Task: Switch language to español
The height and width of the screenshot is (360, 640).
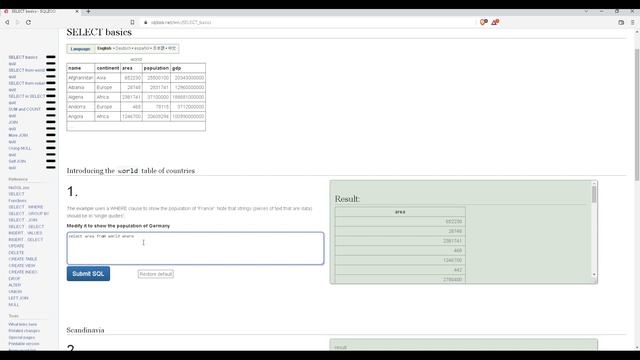Action: click(x=142, y=49)
